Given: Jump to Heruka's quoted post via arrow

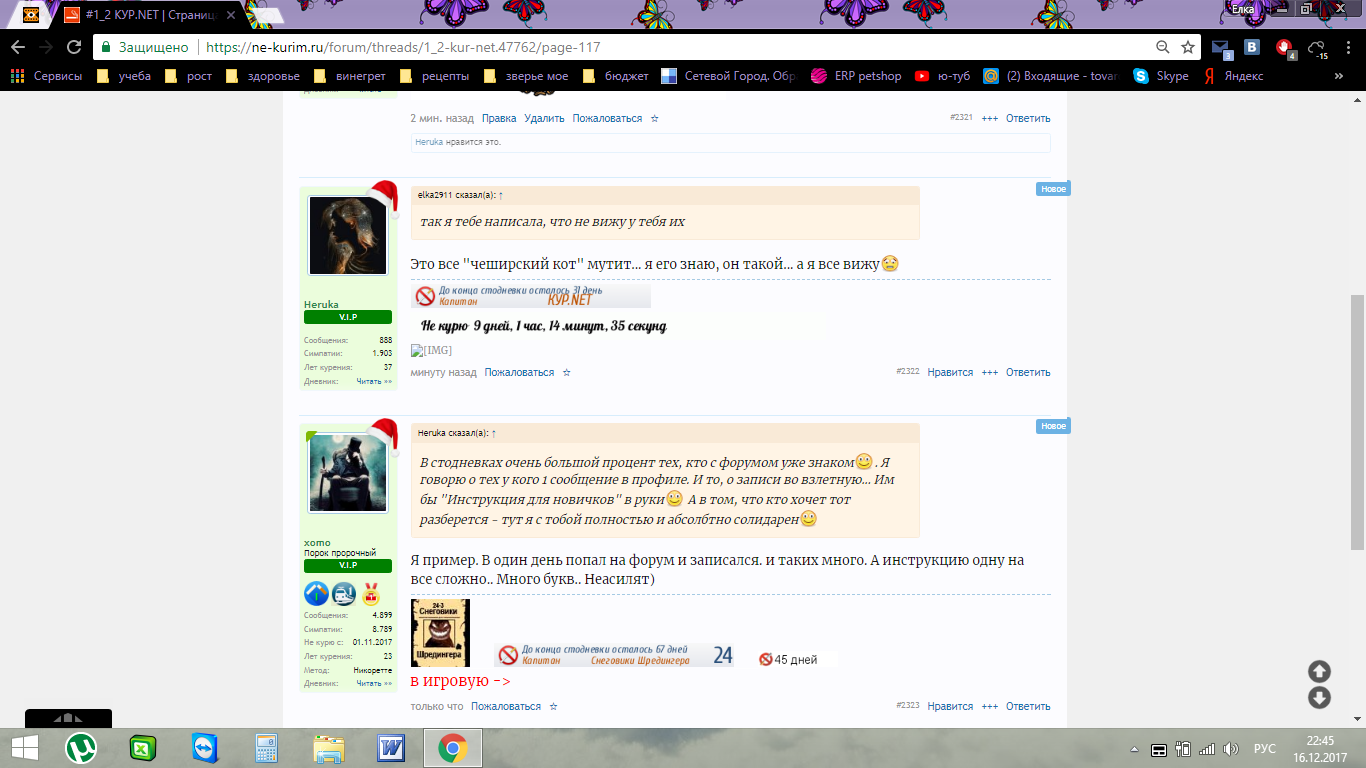Looking at the screenshot, I should click(494, 433).
